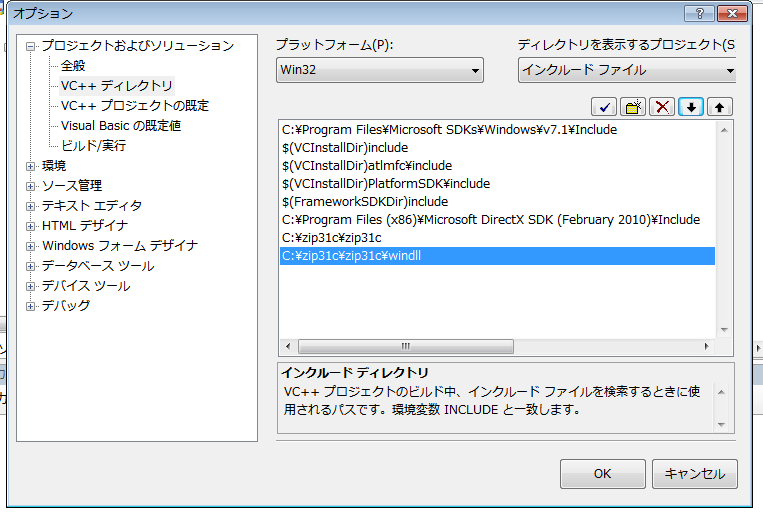This screenshot has width=763, height=521.
Task: Click left arrow of directory list scrollbar
Action: pos(288,346)
